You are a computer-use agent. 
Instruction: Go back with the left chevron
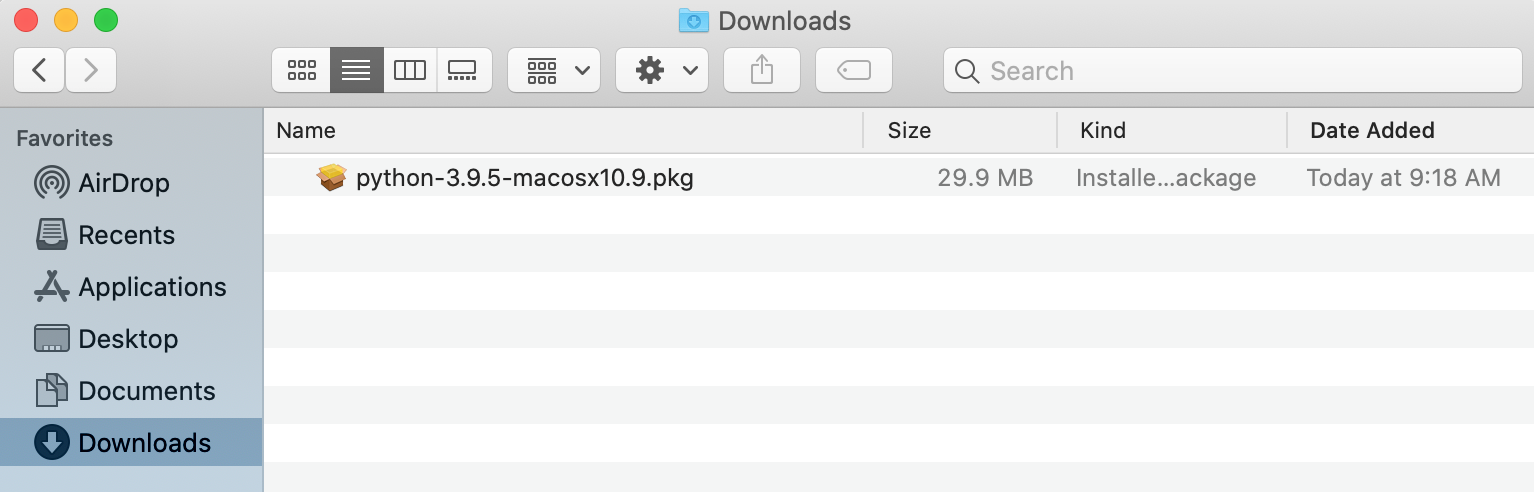point(39,70)
